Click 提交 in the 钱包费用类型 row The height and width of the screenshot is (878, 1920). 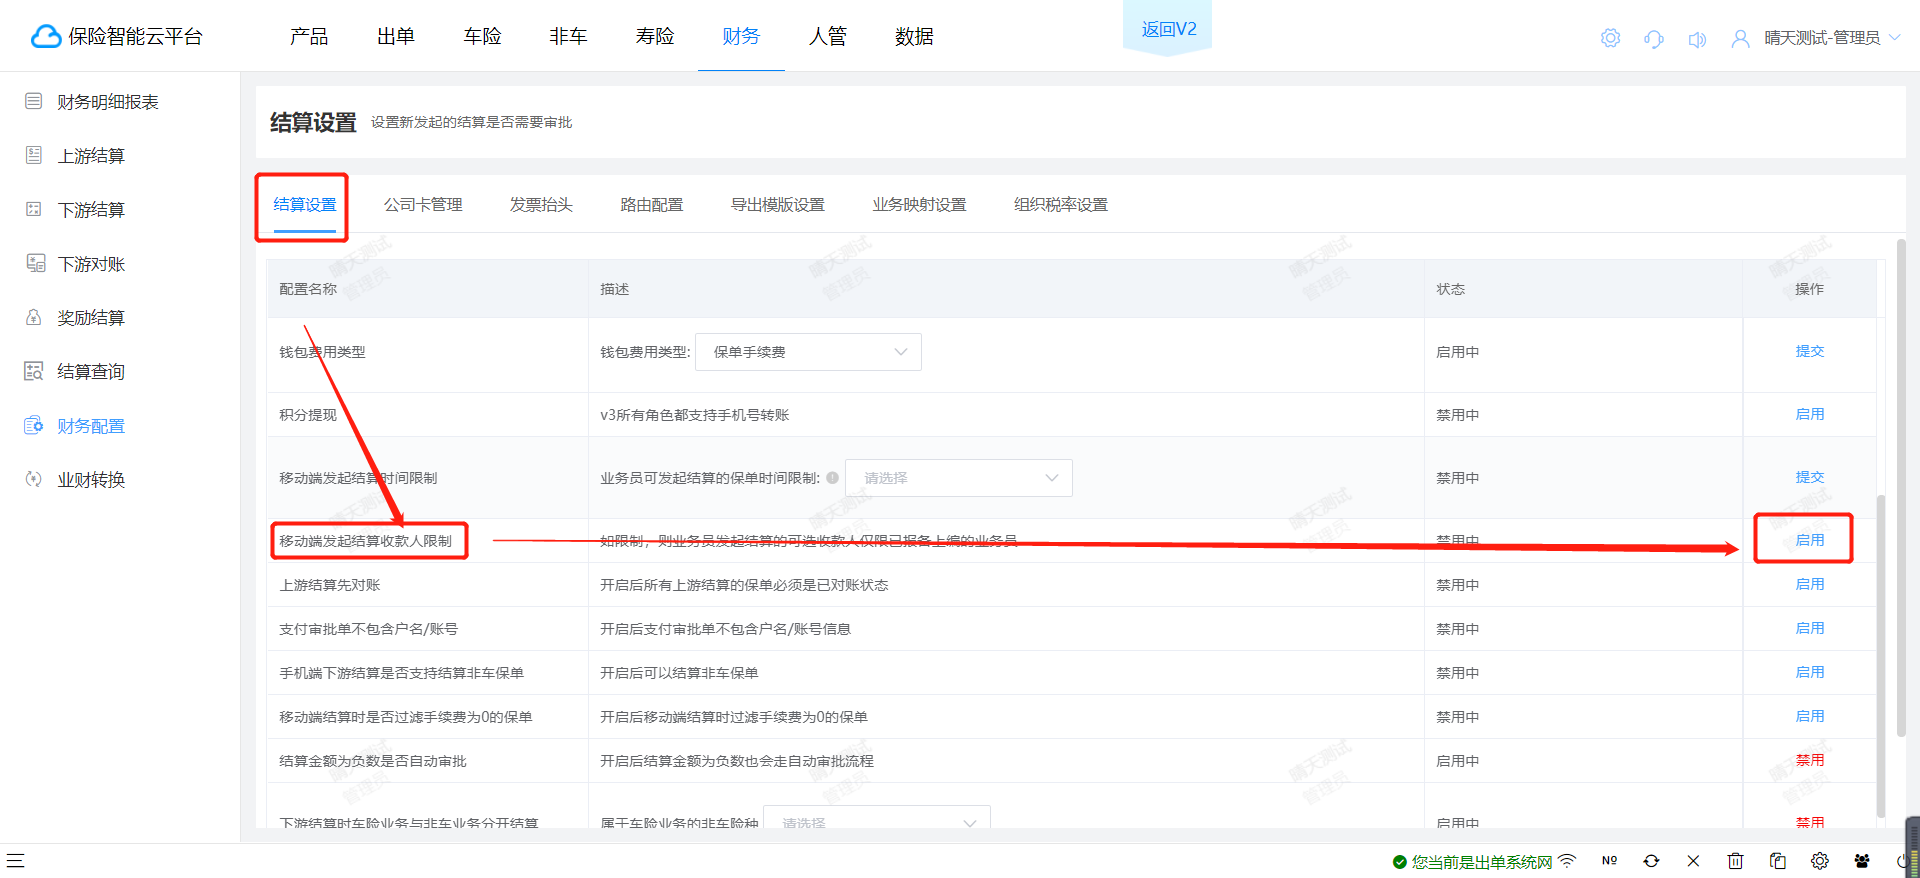(x=1810, y=351)
